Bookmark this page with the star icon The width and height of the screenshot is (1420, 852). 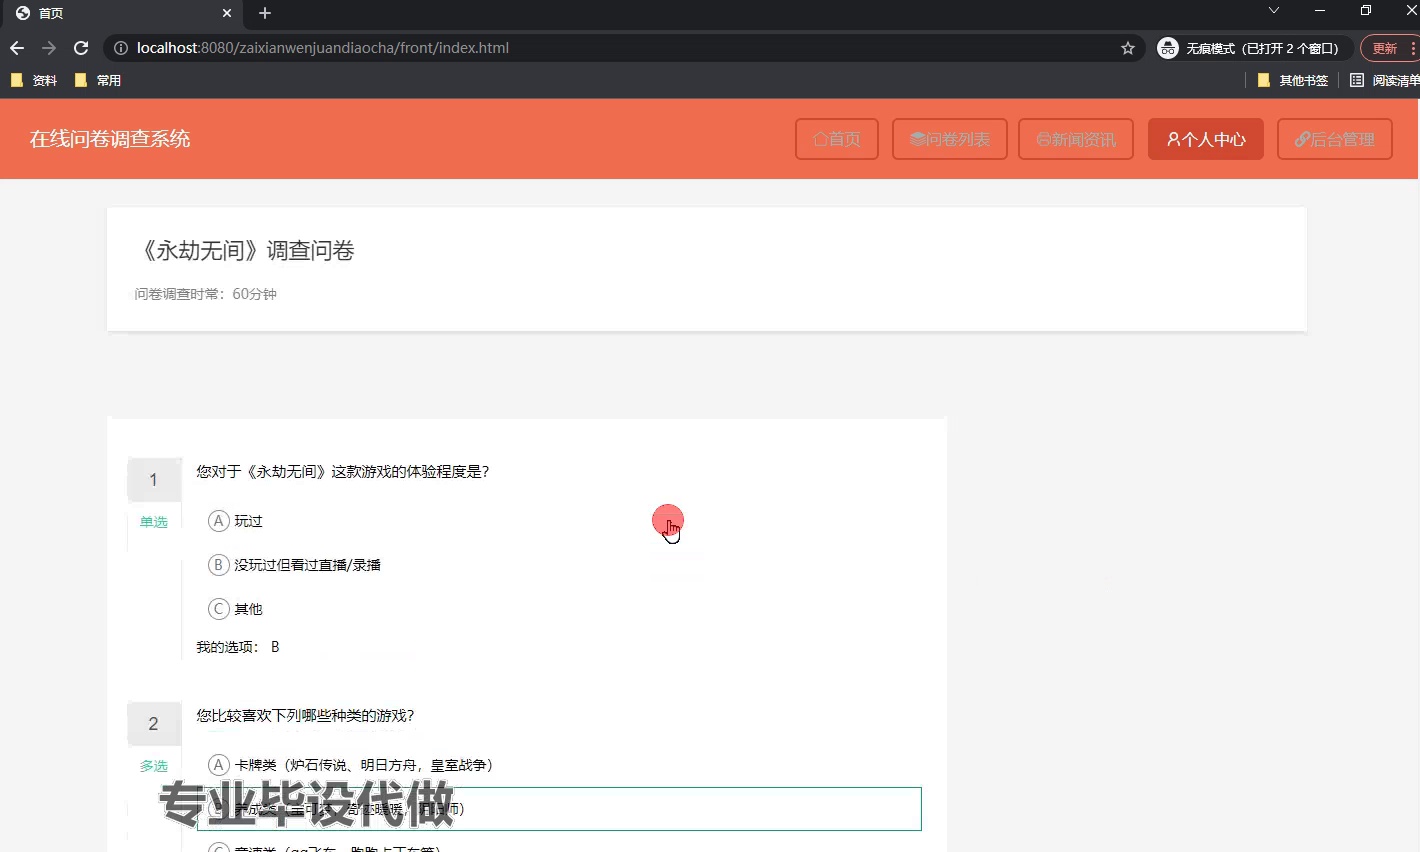click(1128, 48)
